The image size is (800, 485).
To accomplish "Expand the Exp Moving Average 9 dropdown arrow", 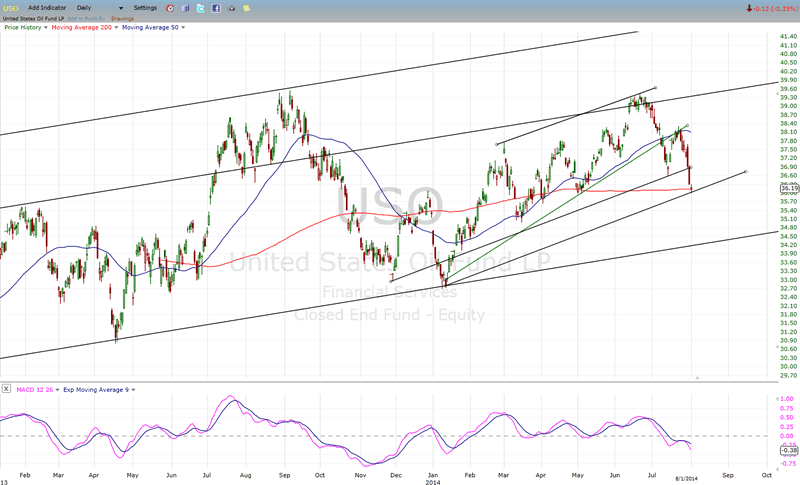I will 134,390.
